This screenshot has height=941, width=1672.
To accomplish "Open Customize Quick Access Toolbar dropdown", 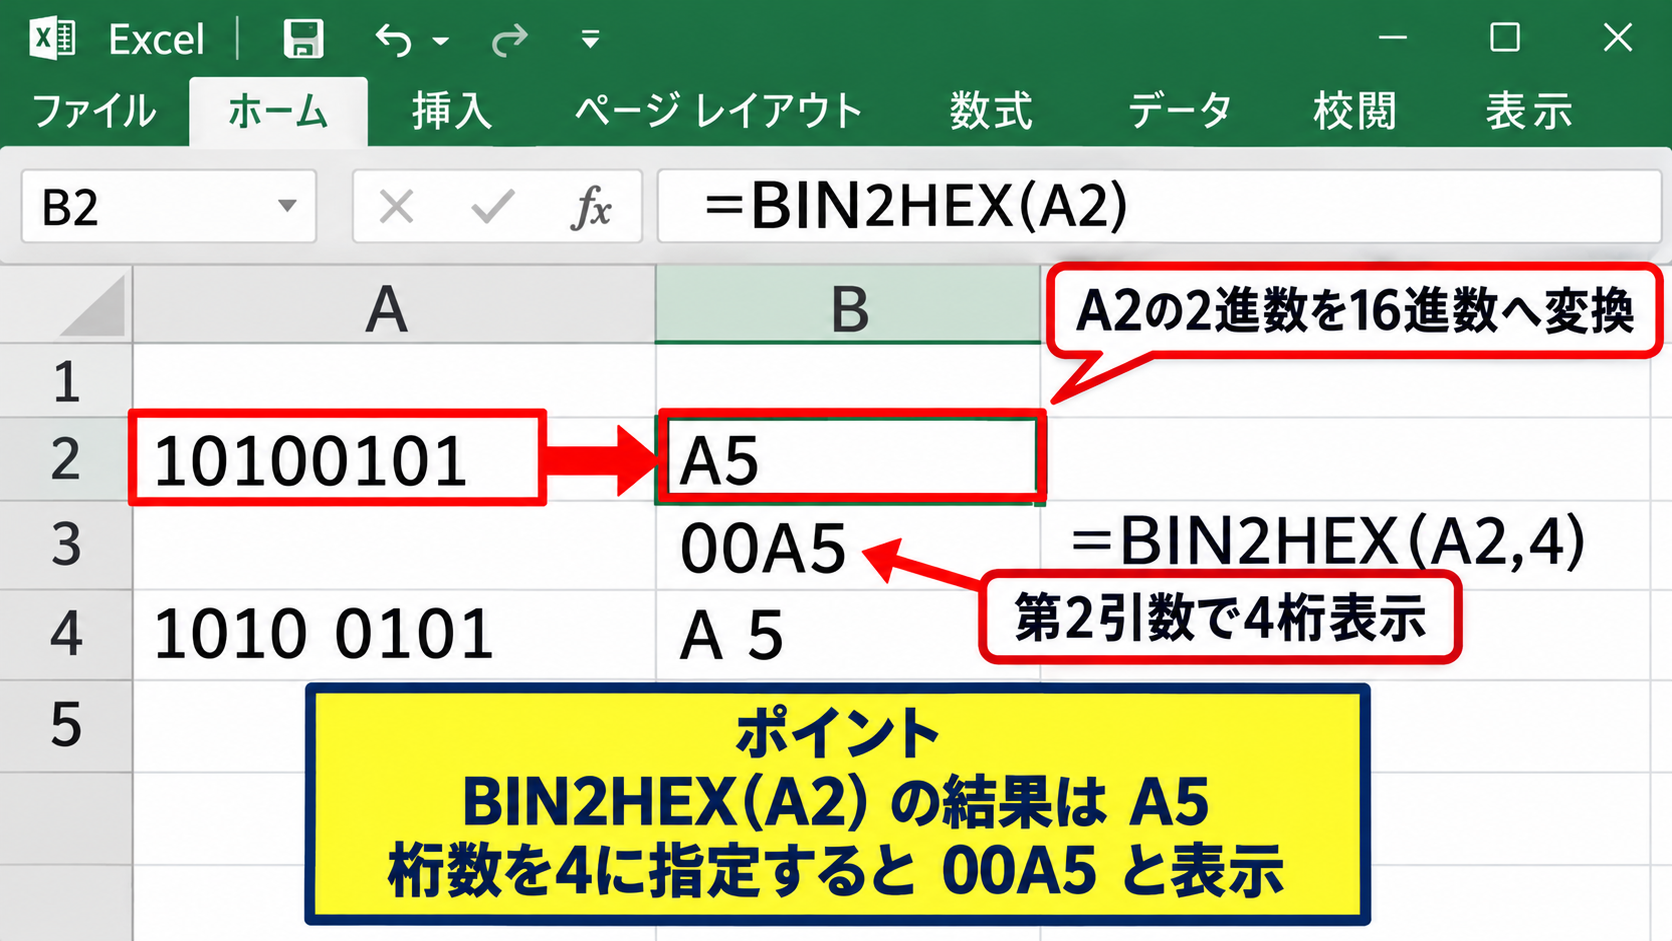I will [590, 40].
